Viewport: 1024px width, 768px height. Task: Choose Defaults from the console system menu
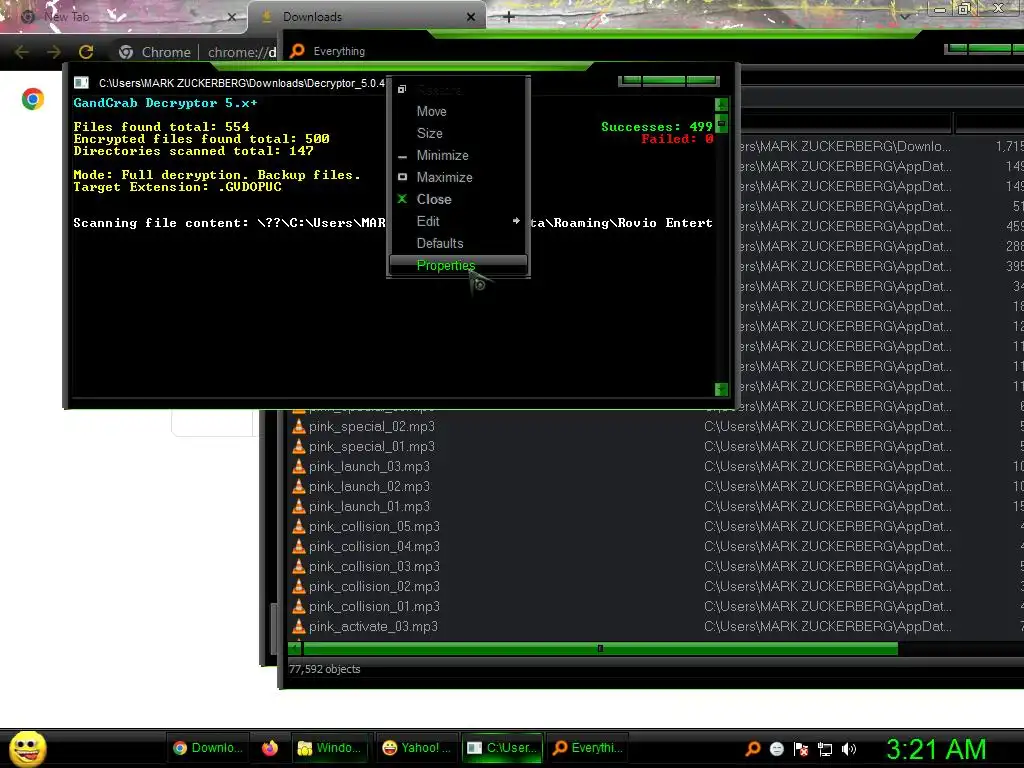[440, 243]
